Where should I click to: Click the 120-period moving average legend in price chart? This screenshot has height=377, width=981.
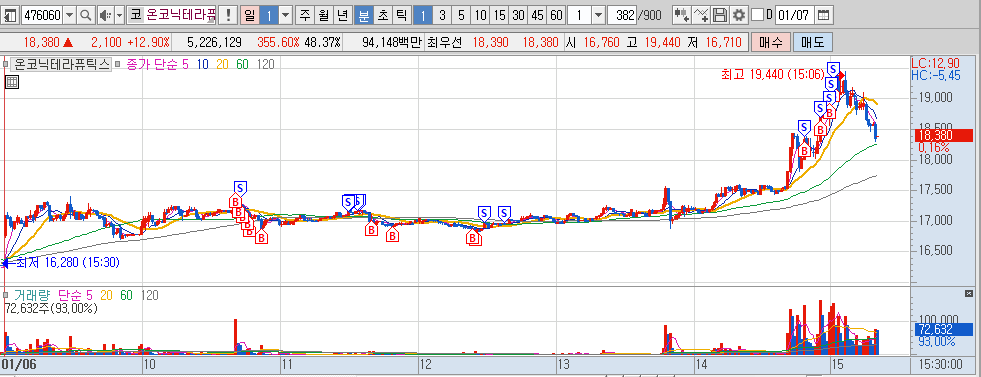pyautogui.click(x=265, y=64)
